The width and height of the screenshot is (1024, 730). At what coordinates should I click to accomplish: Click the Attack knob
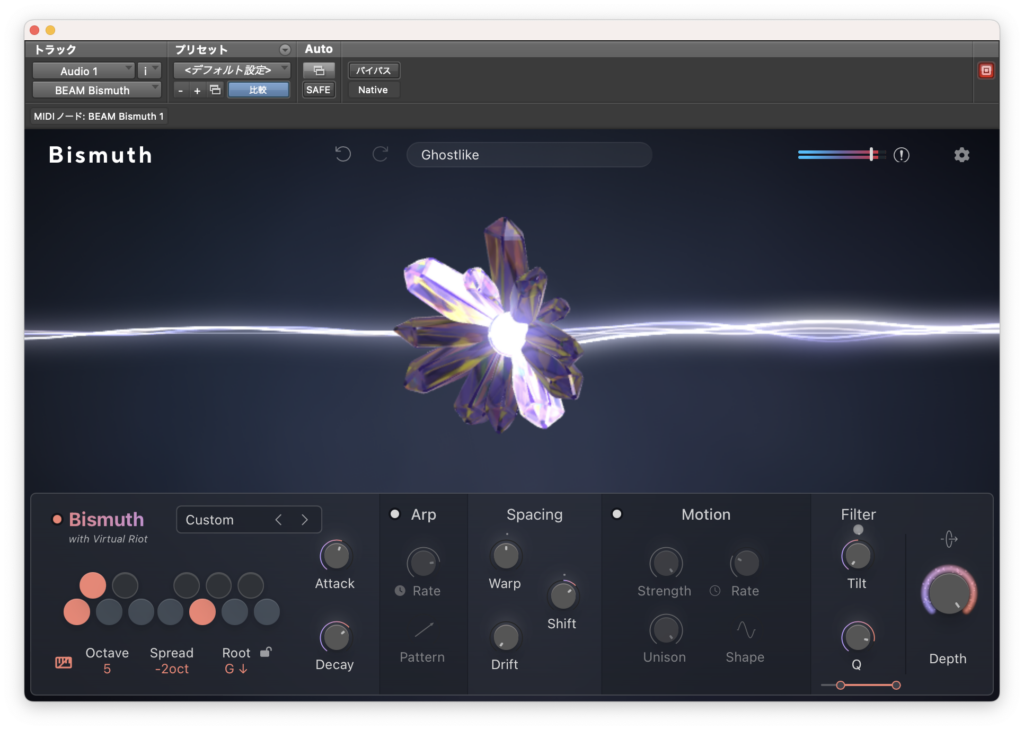tap(335, 556)
